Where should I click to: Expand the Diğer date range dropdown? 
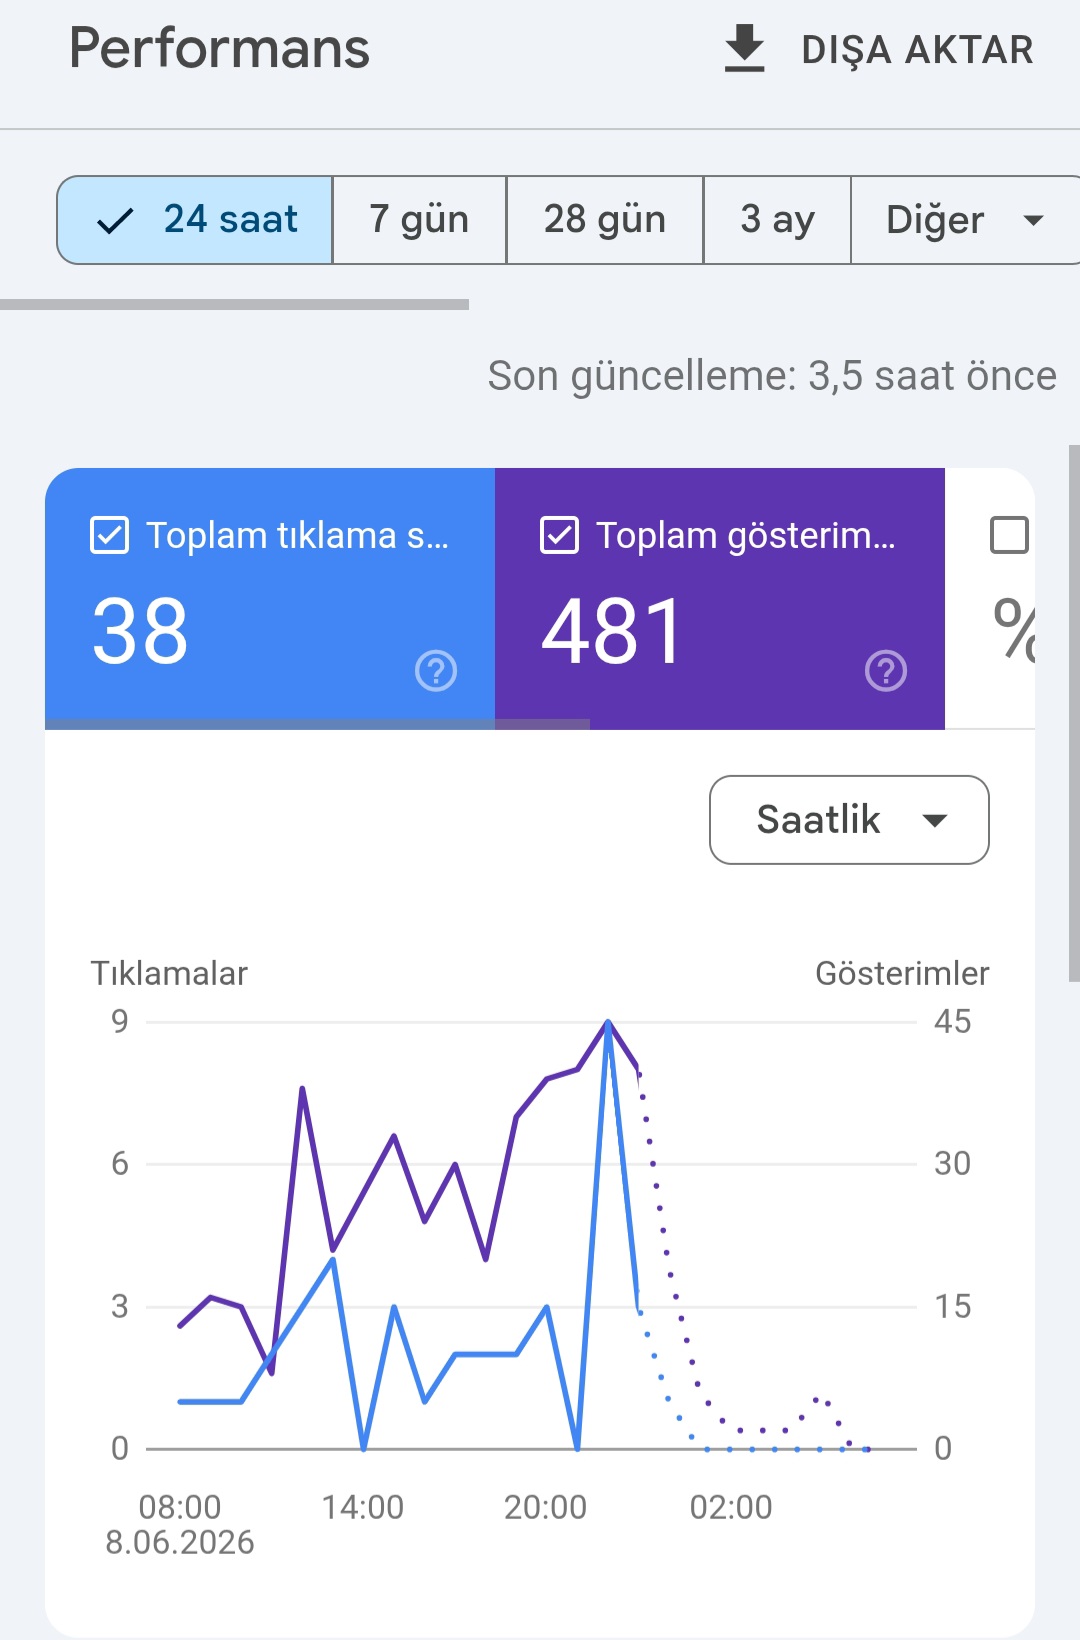(x=965, y=220)
